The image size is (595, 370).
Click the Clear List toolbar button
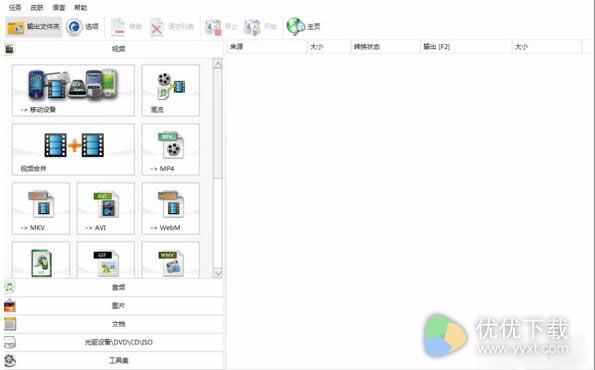[x=172, y=27]
